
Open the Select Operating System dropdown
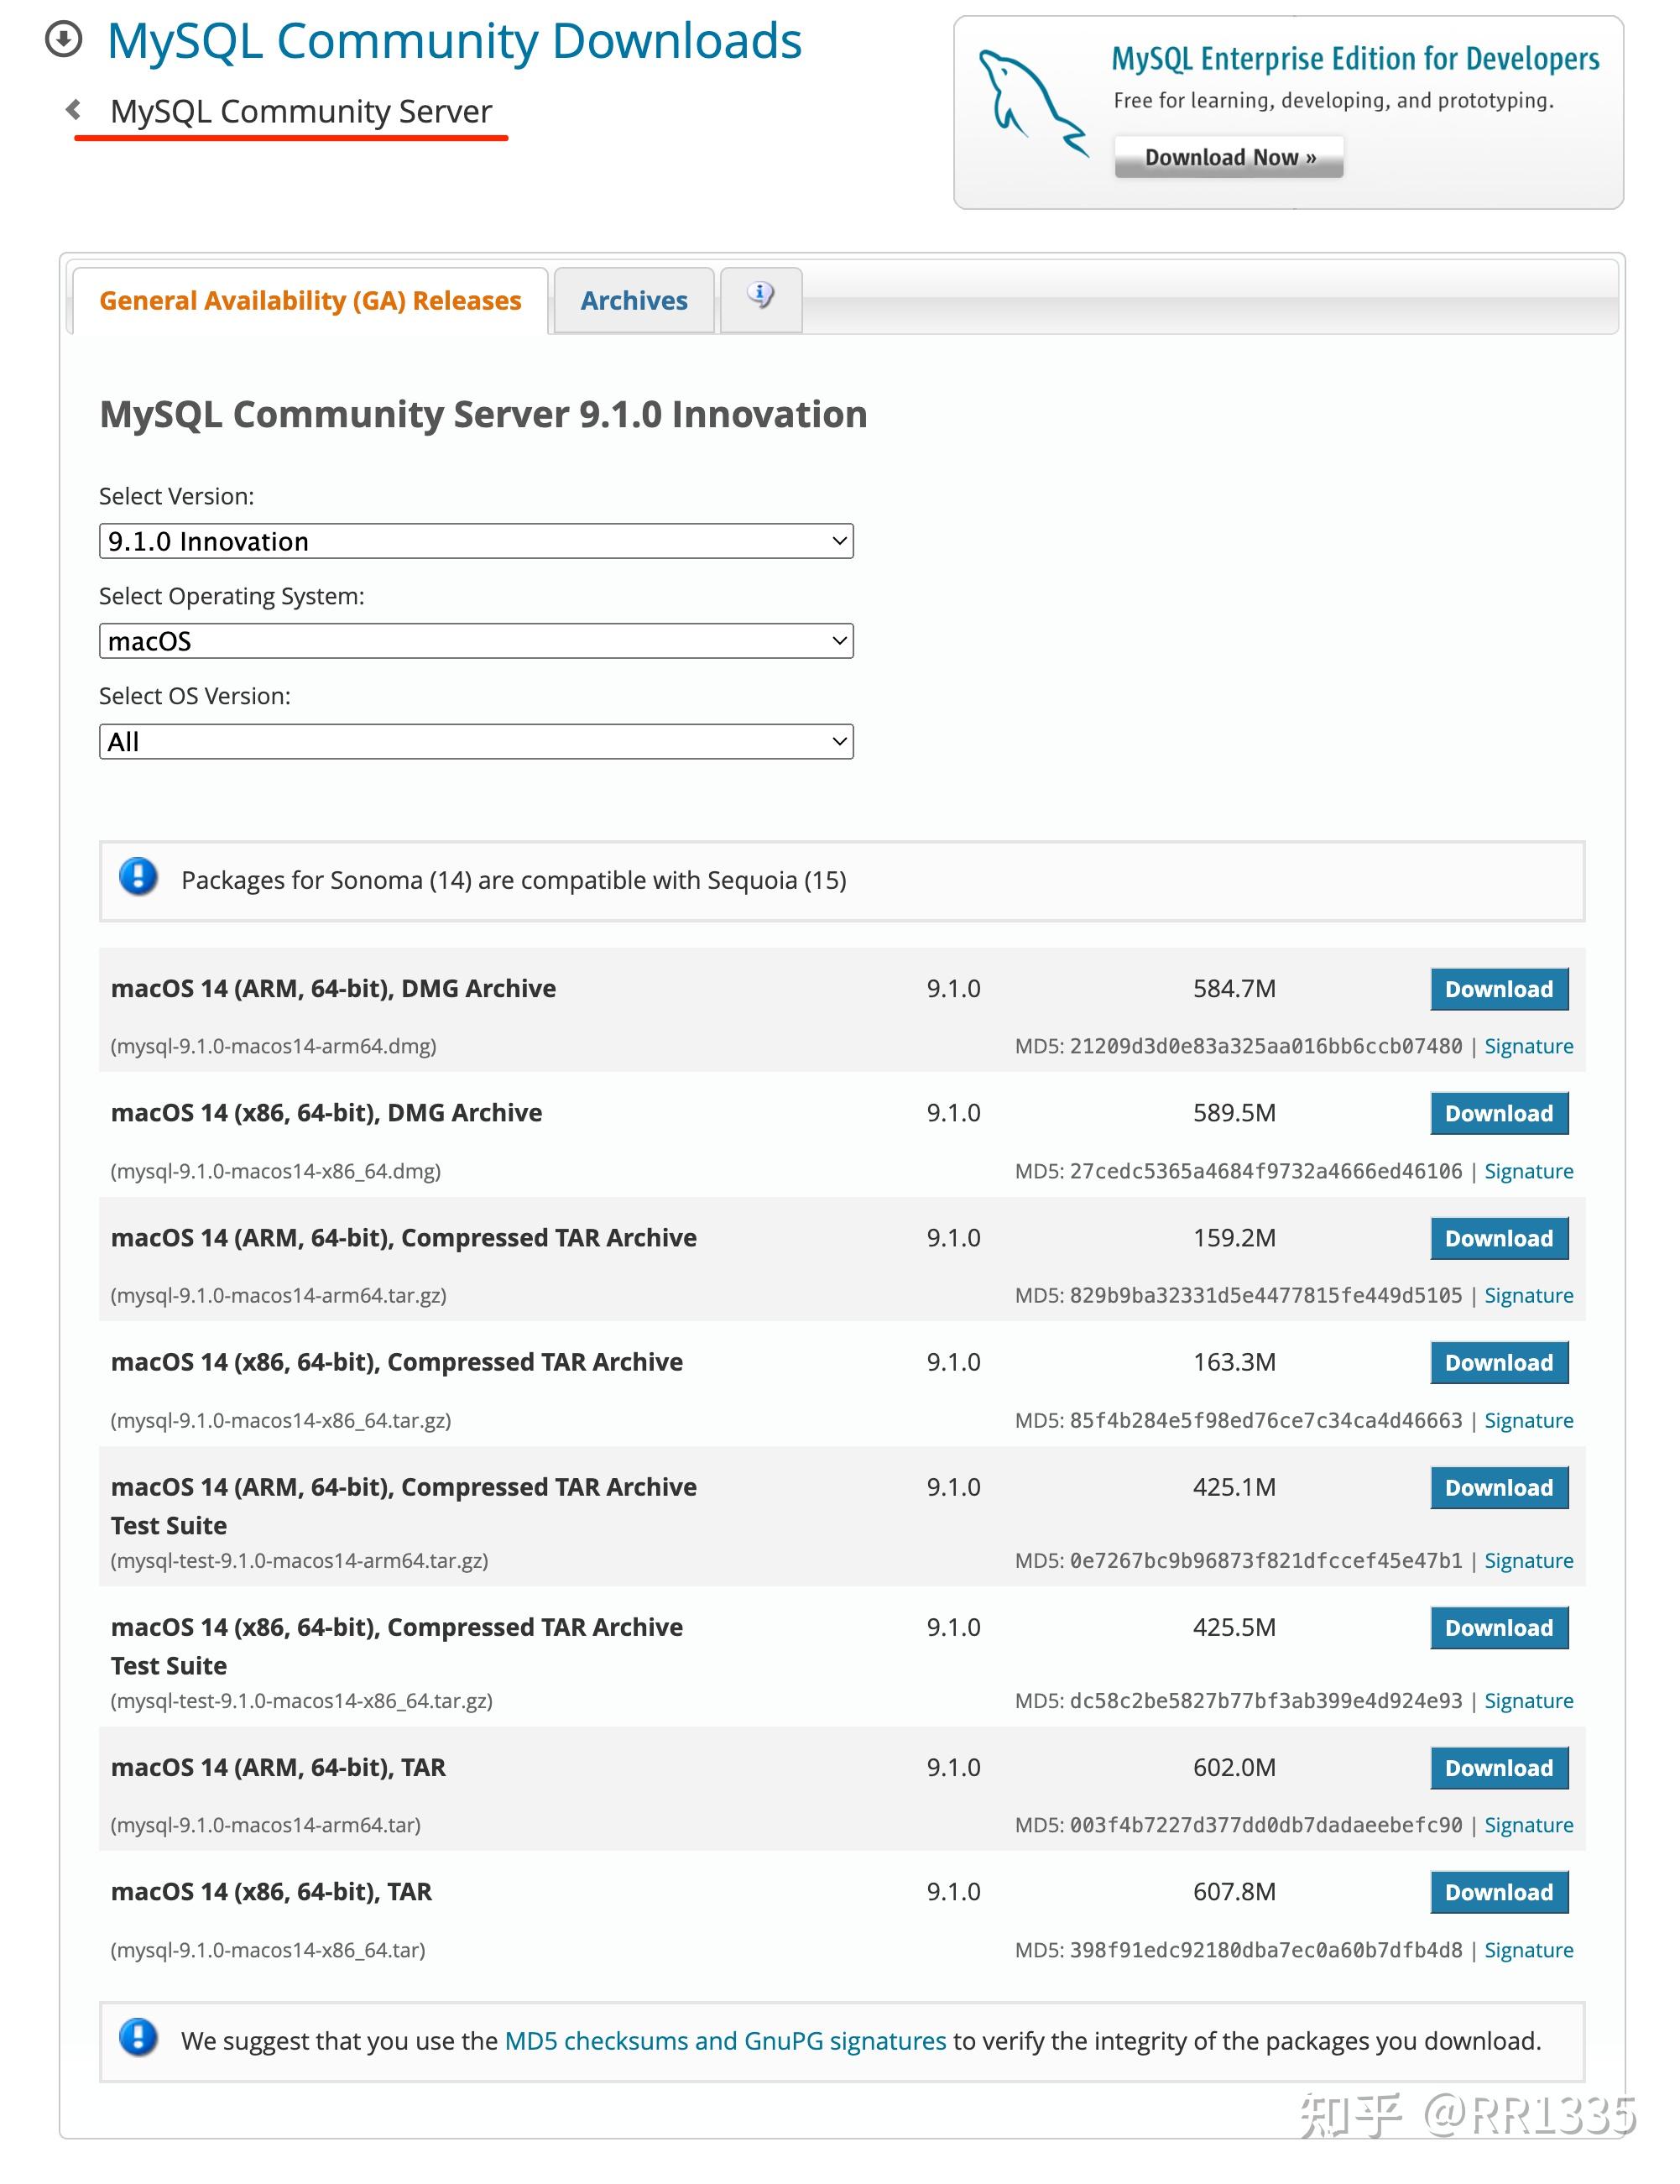tap(475, 641)
